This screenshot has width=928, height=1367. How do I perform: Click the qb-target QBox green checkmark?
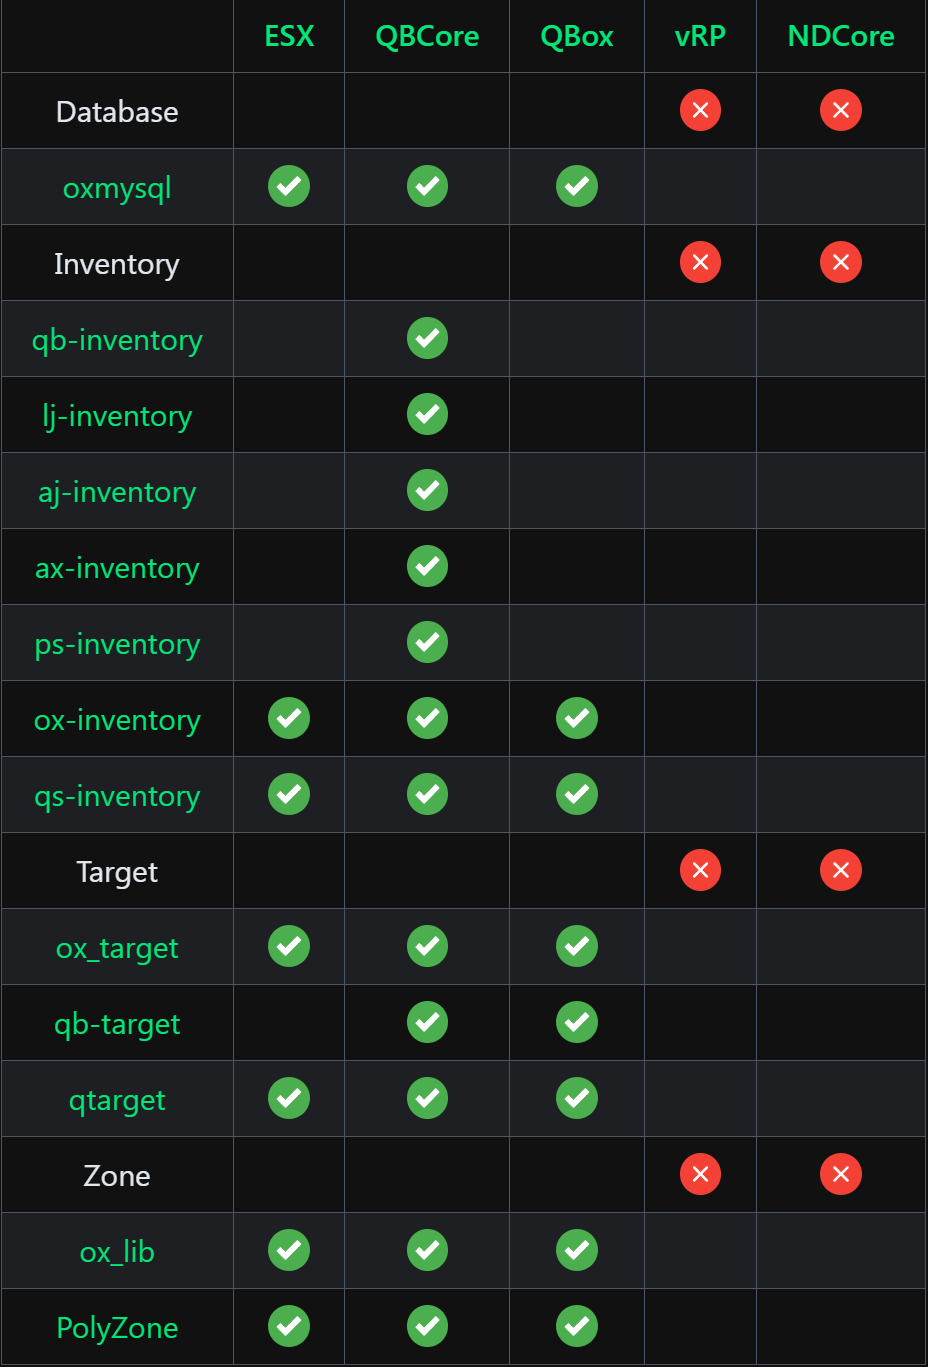click(577, 1022)
